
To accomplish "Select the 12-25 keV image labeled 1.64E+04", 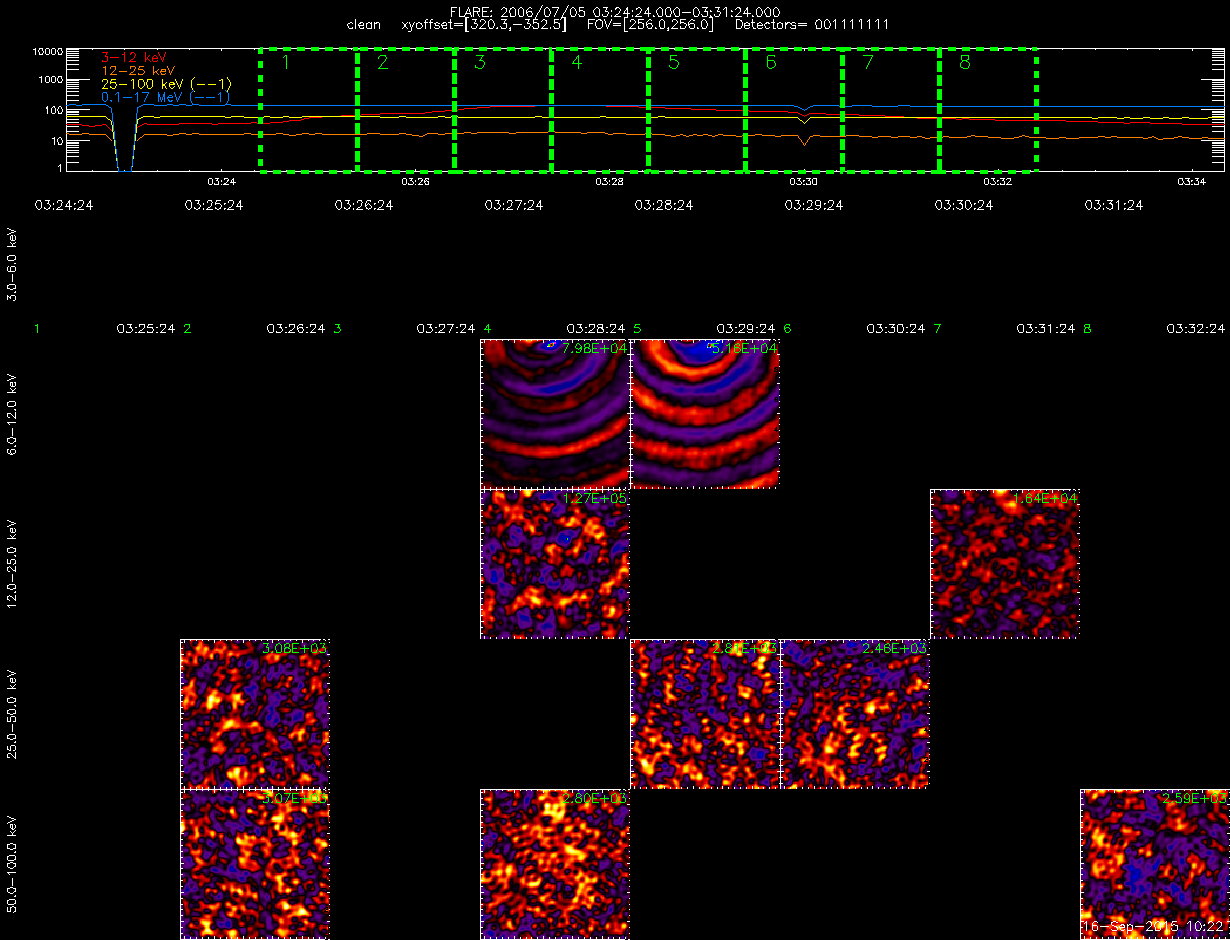I will coord(1005,564).
